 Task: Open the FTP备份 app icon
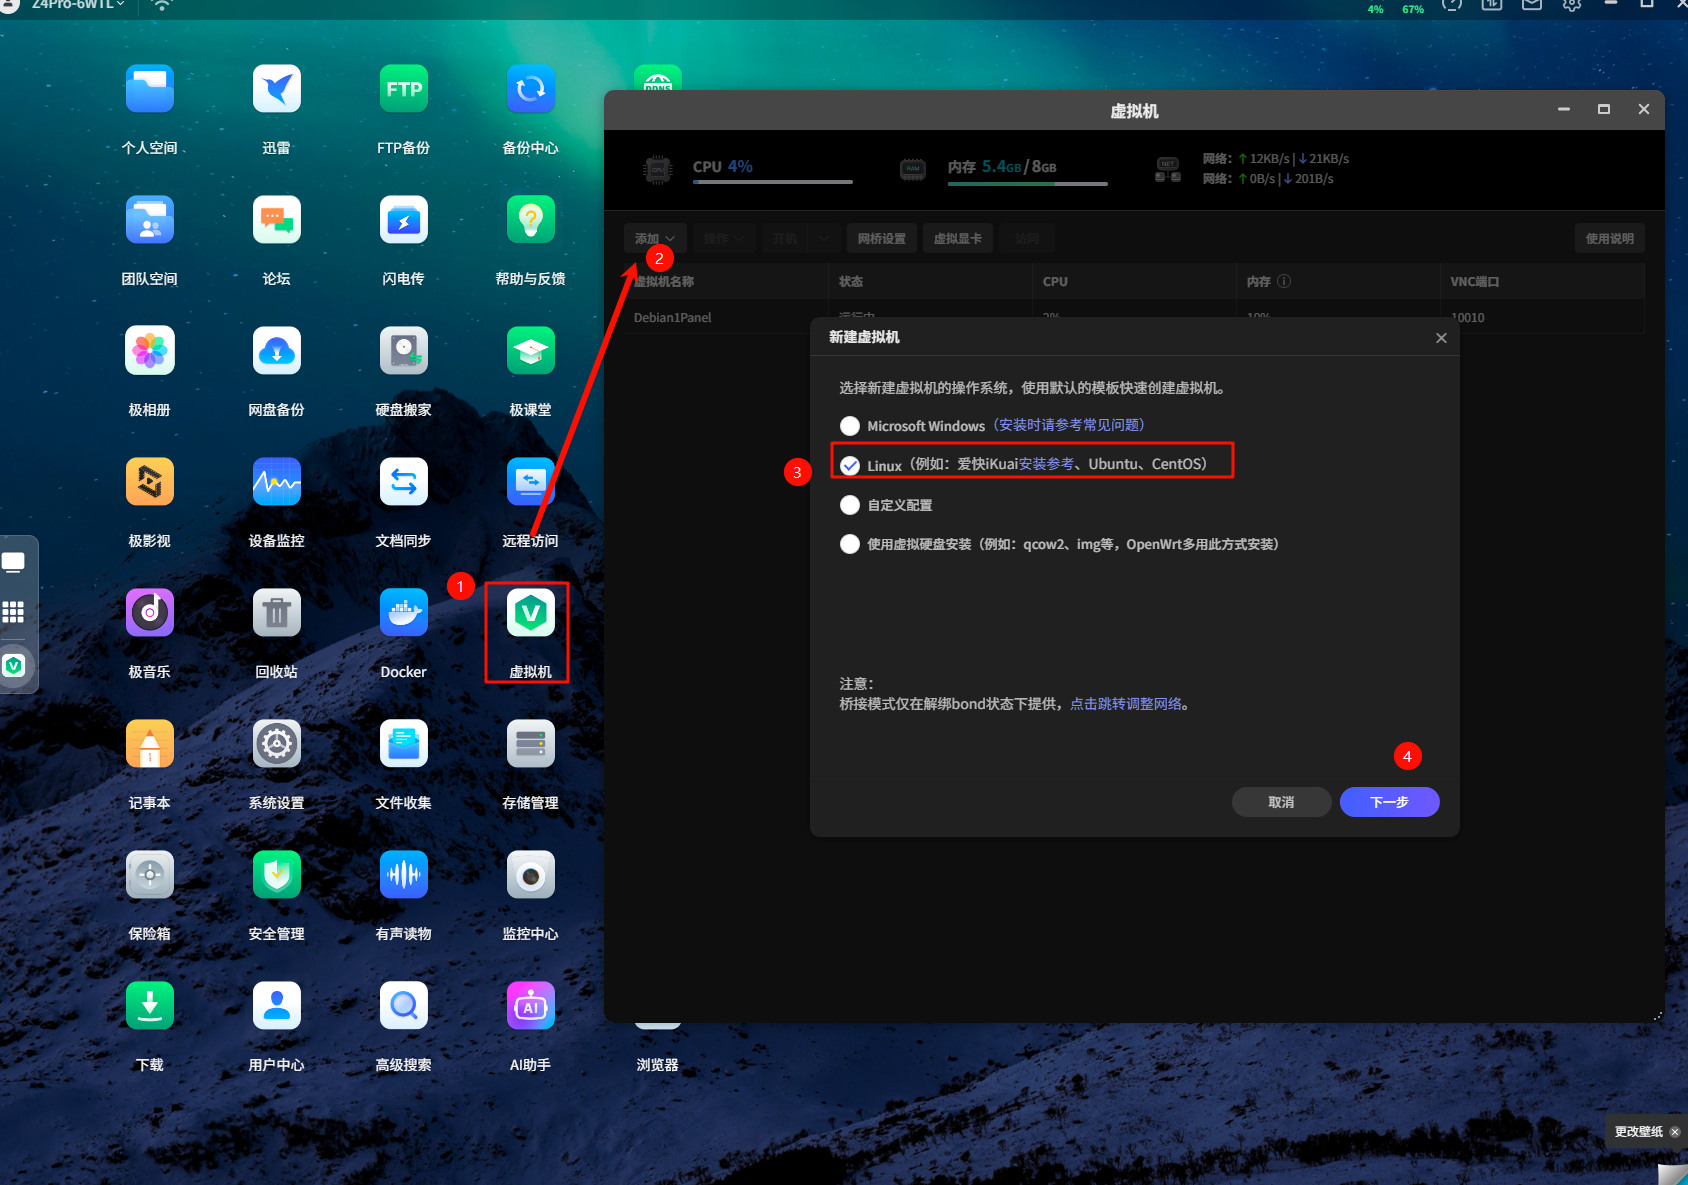pos(403,90)
